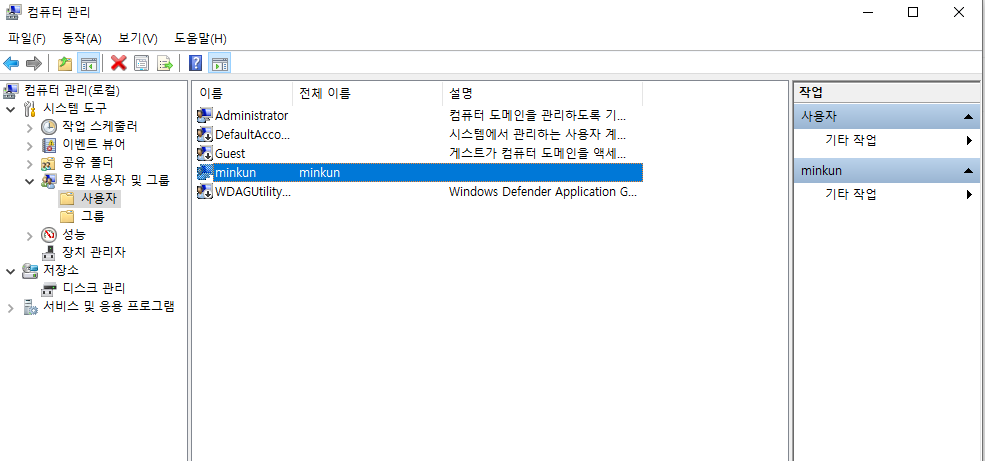Image resolution: width=985 pixels, height=461 pixels.
Task: Collapse the 로컬 사용자 및 그룹 node
Action: [29, 182]
